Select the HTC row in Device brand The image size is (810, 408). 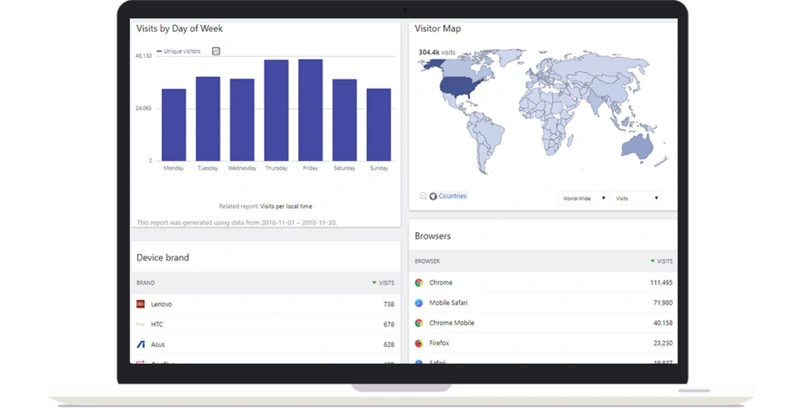pyautogui.click(x=265, y=324)
